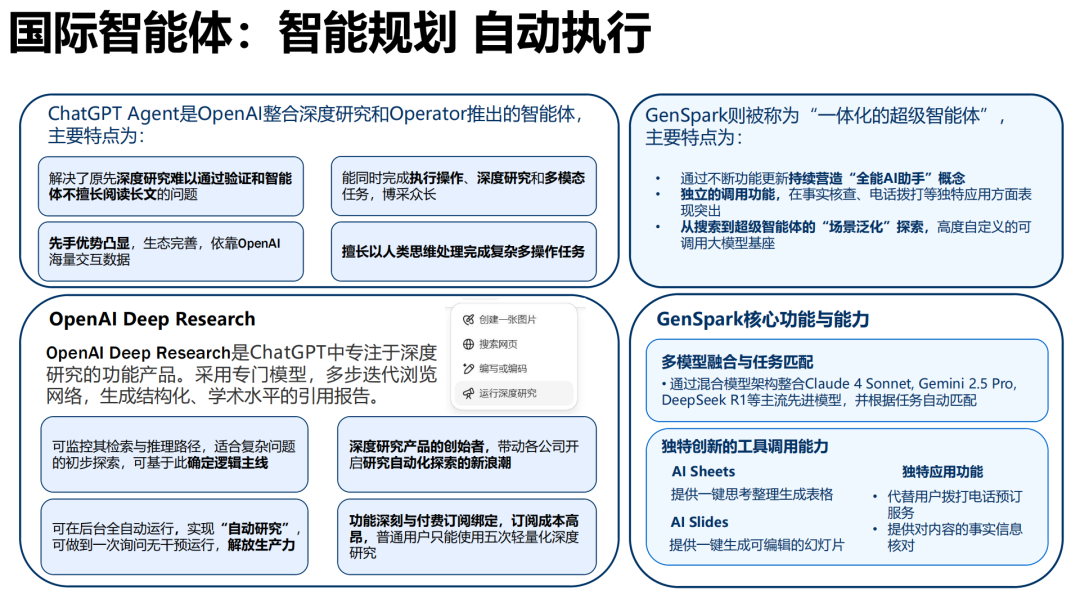Viewport: 1080px width, 608px height.
Task: Select the line 提供一键生成可编辑的幻灯片
Action: 756,545
